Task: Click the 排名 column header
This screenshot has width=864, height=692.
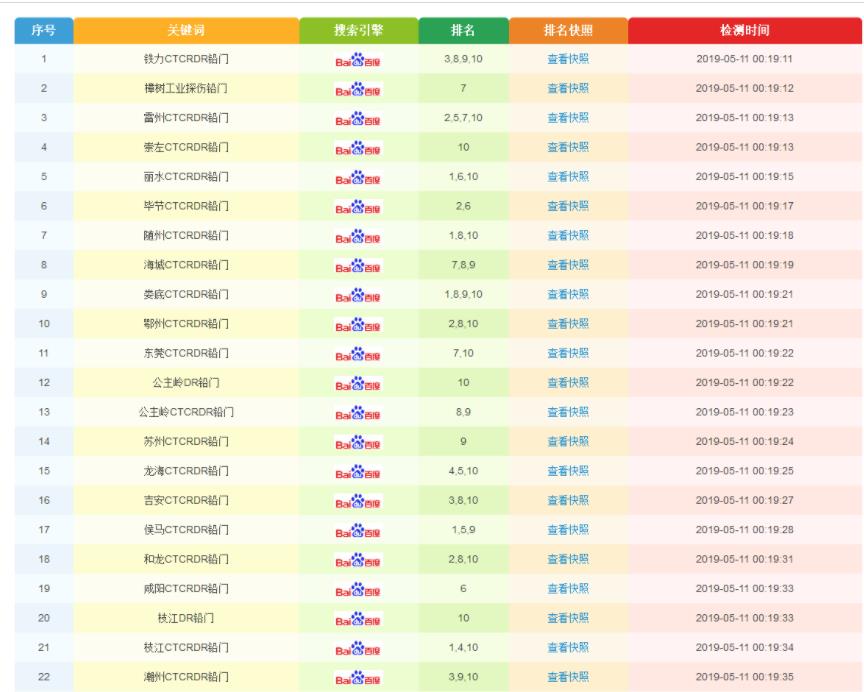Action: point(463,30)
